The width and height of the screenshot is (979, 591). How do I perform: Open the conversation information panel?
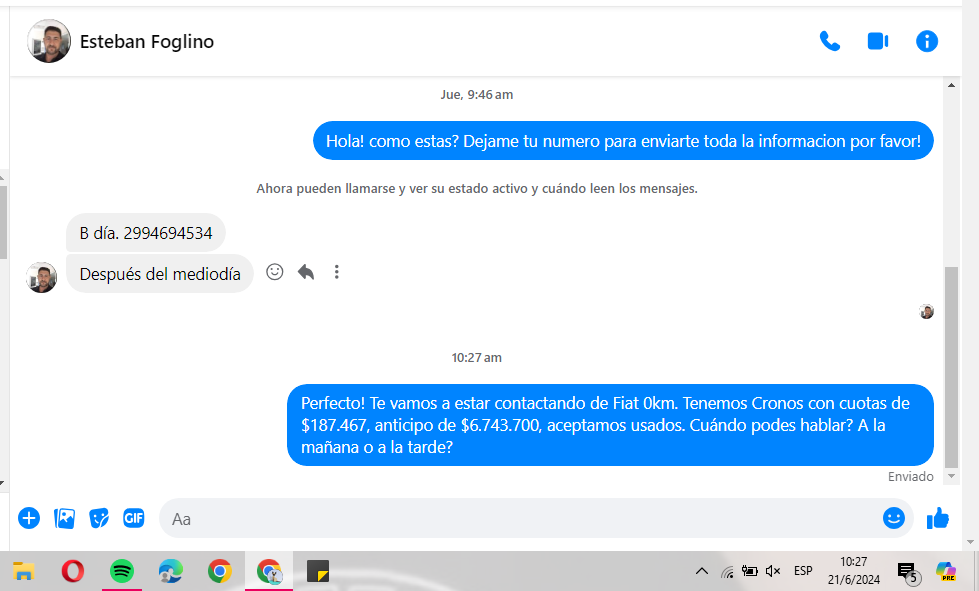tap(927, 41)
